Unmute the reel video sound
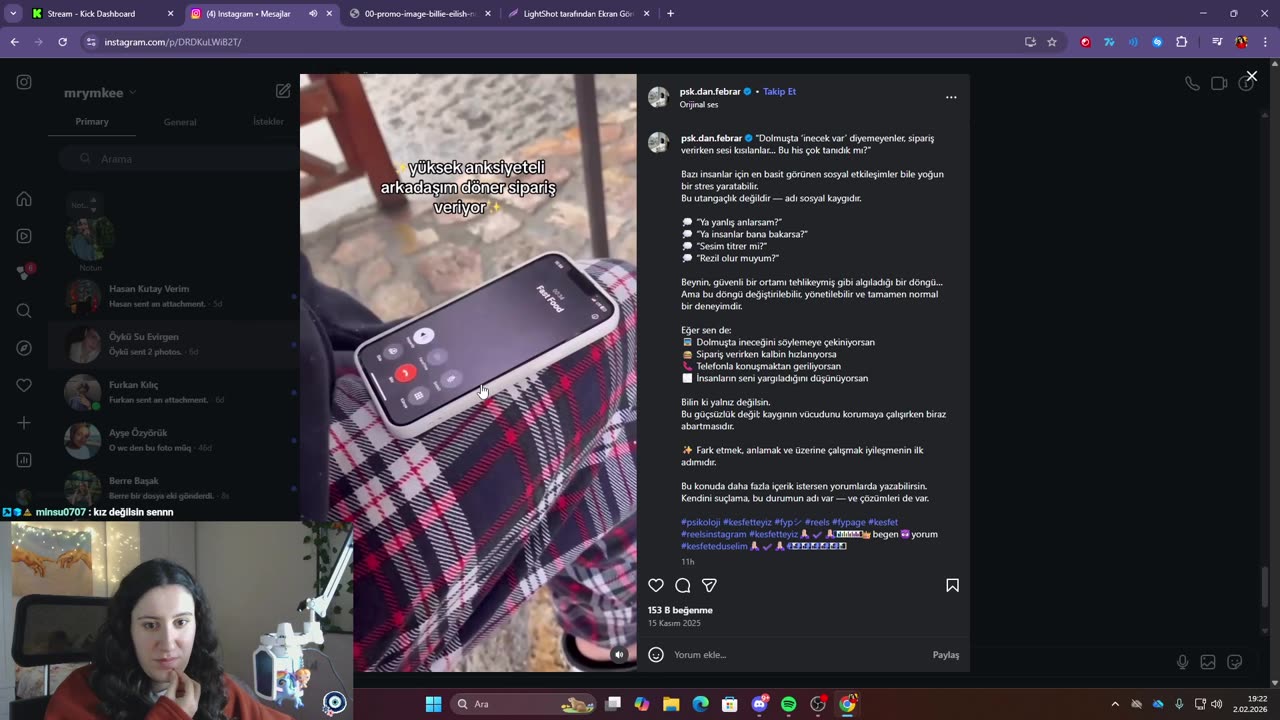 (x=619, y=655)
